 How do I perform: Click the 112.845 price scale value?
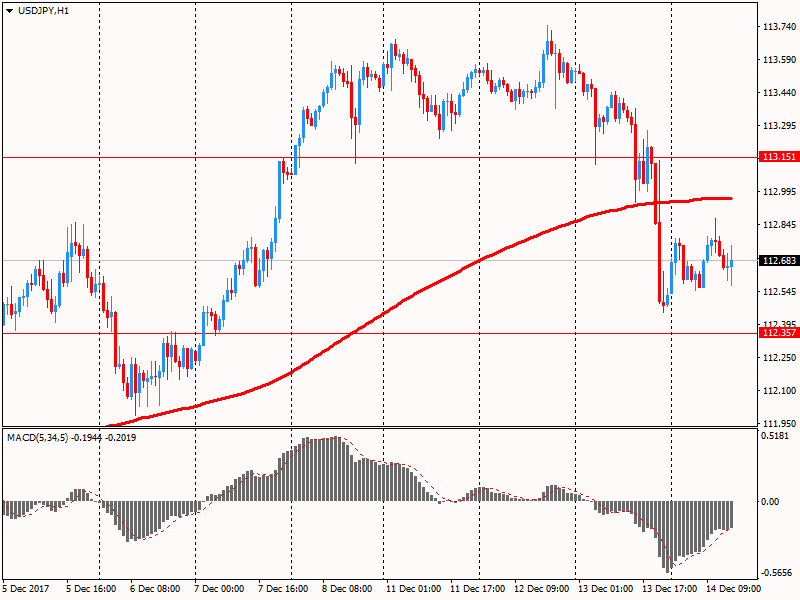(779, 225)
